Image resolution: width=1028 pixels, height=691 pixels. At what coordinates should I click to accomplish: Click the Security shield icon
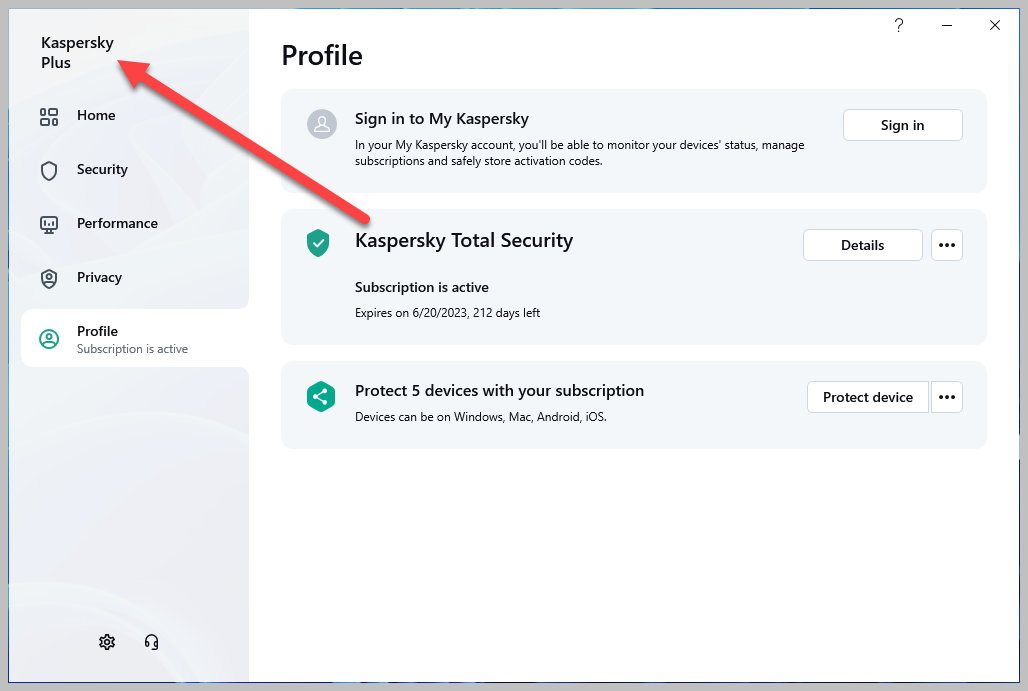point(49,171)
